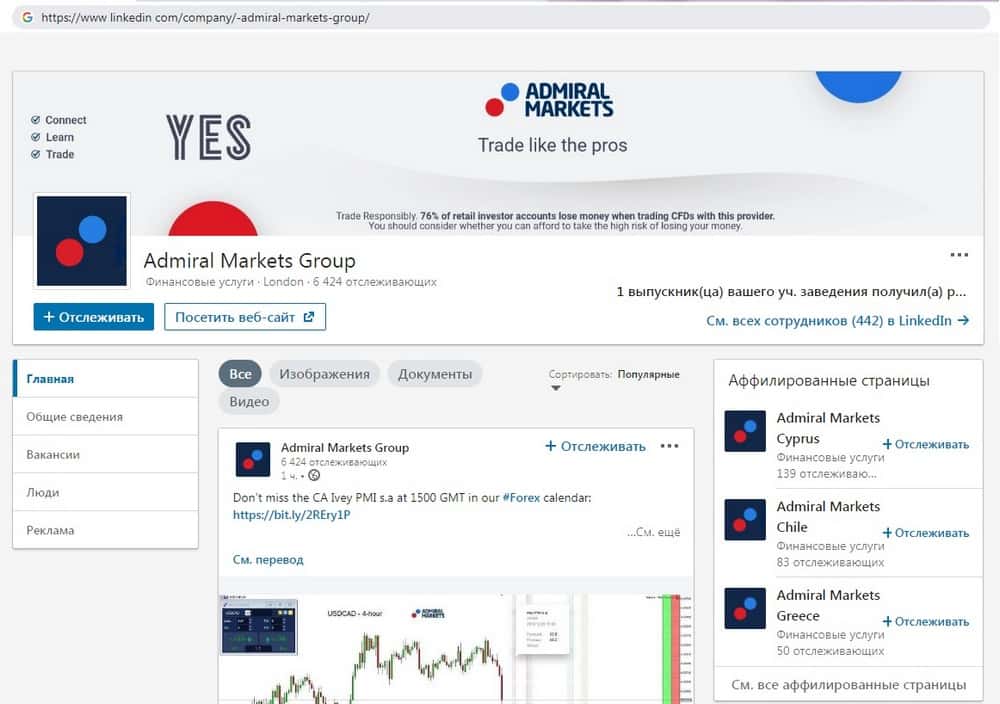Viewport: 1000px width, 704px height.
Task: Follow Admiral Markets Group from the post
Action: click(595, 446)
